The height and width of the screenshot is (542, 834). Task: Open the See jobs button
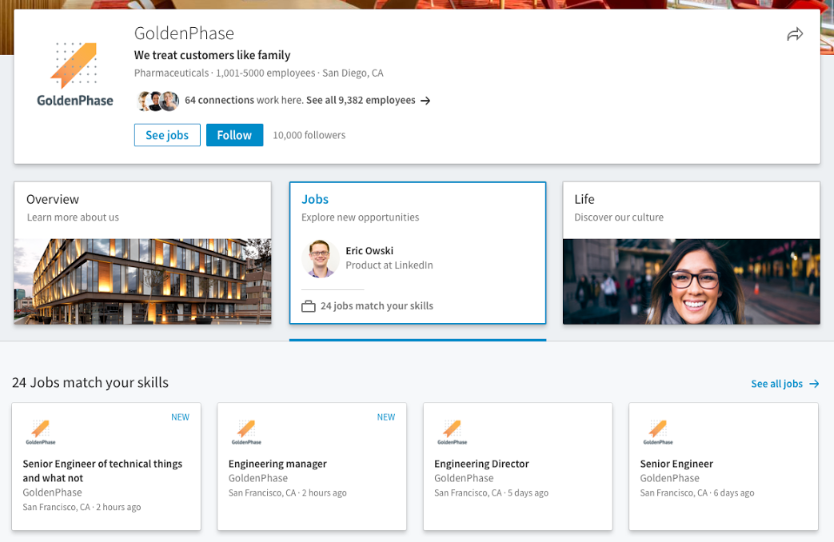(x=167, y=135)
